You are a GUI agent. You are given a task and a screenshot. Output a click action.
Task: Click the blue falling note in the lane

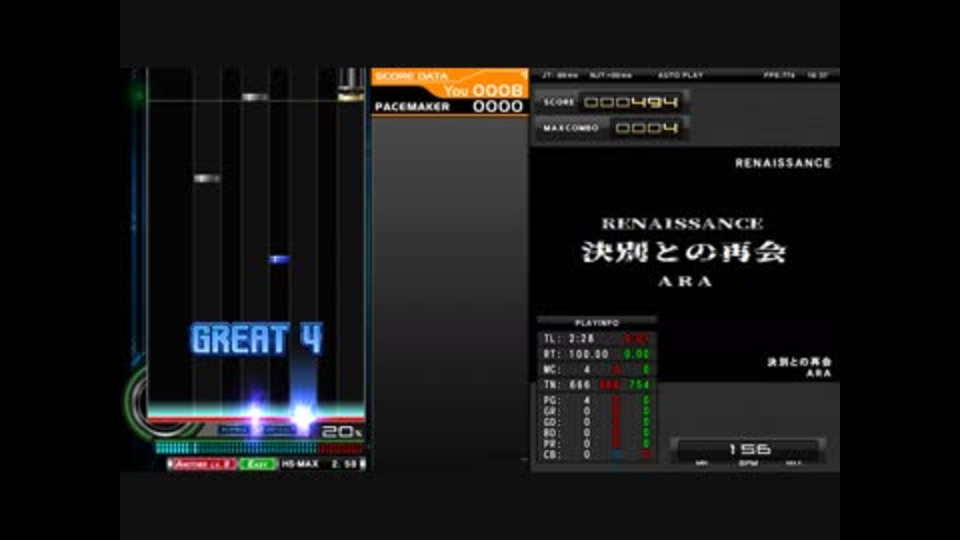click(x=279, y=260)
